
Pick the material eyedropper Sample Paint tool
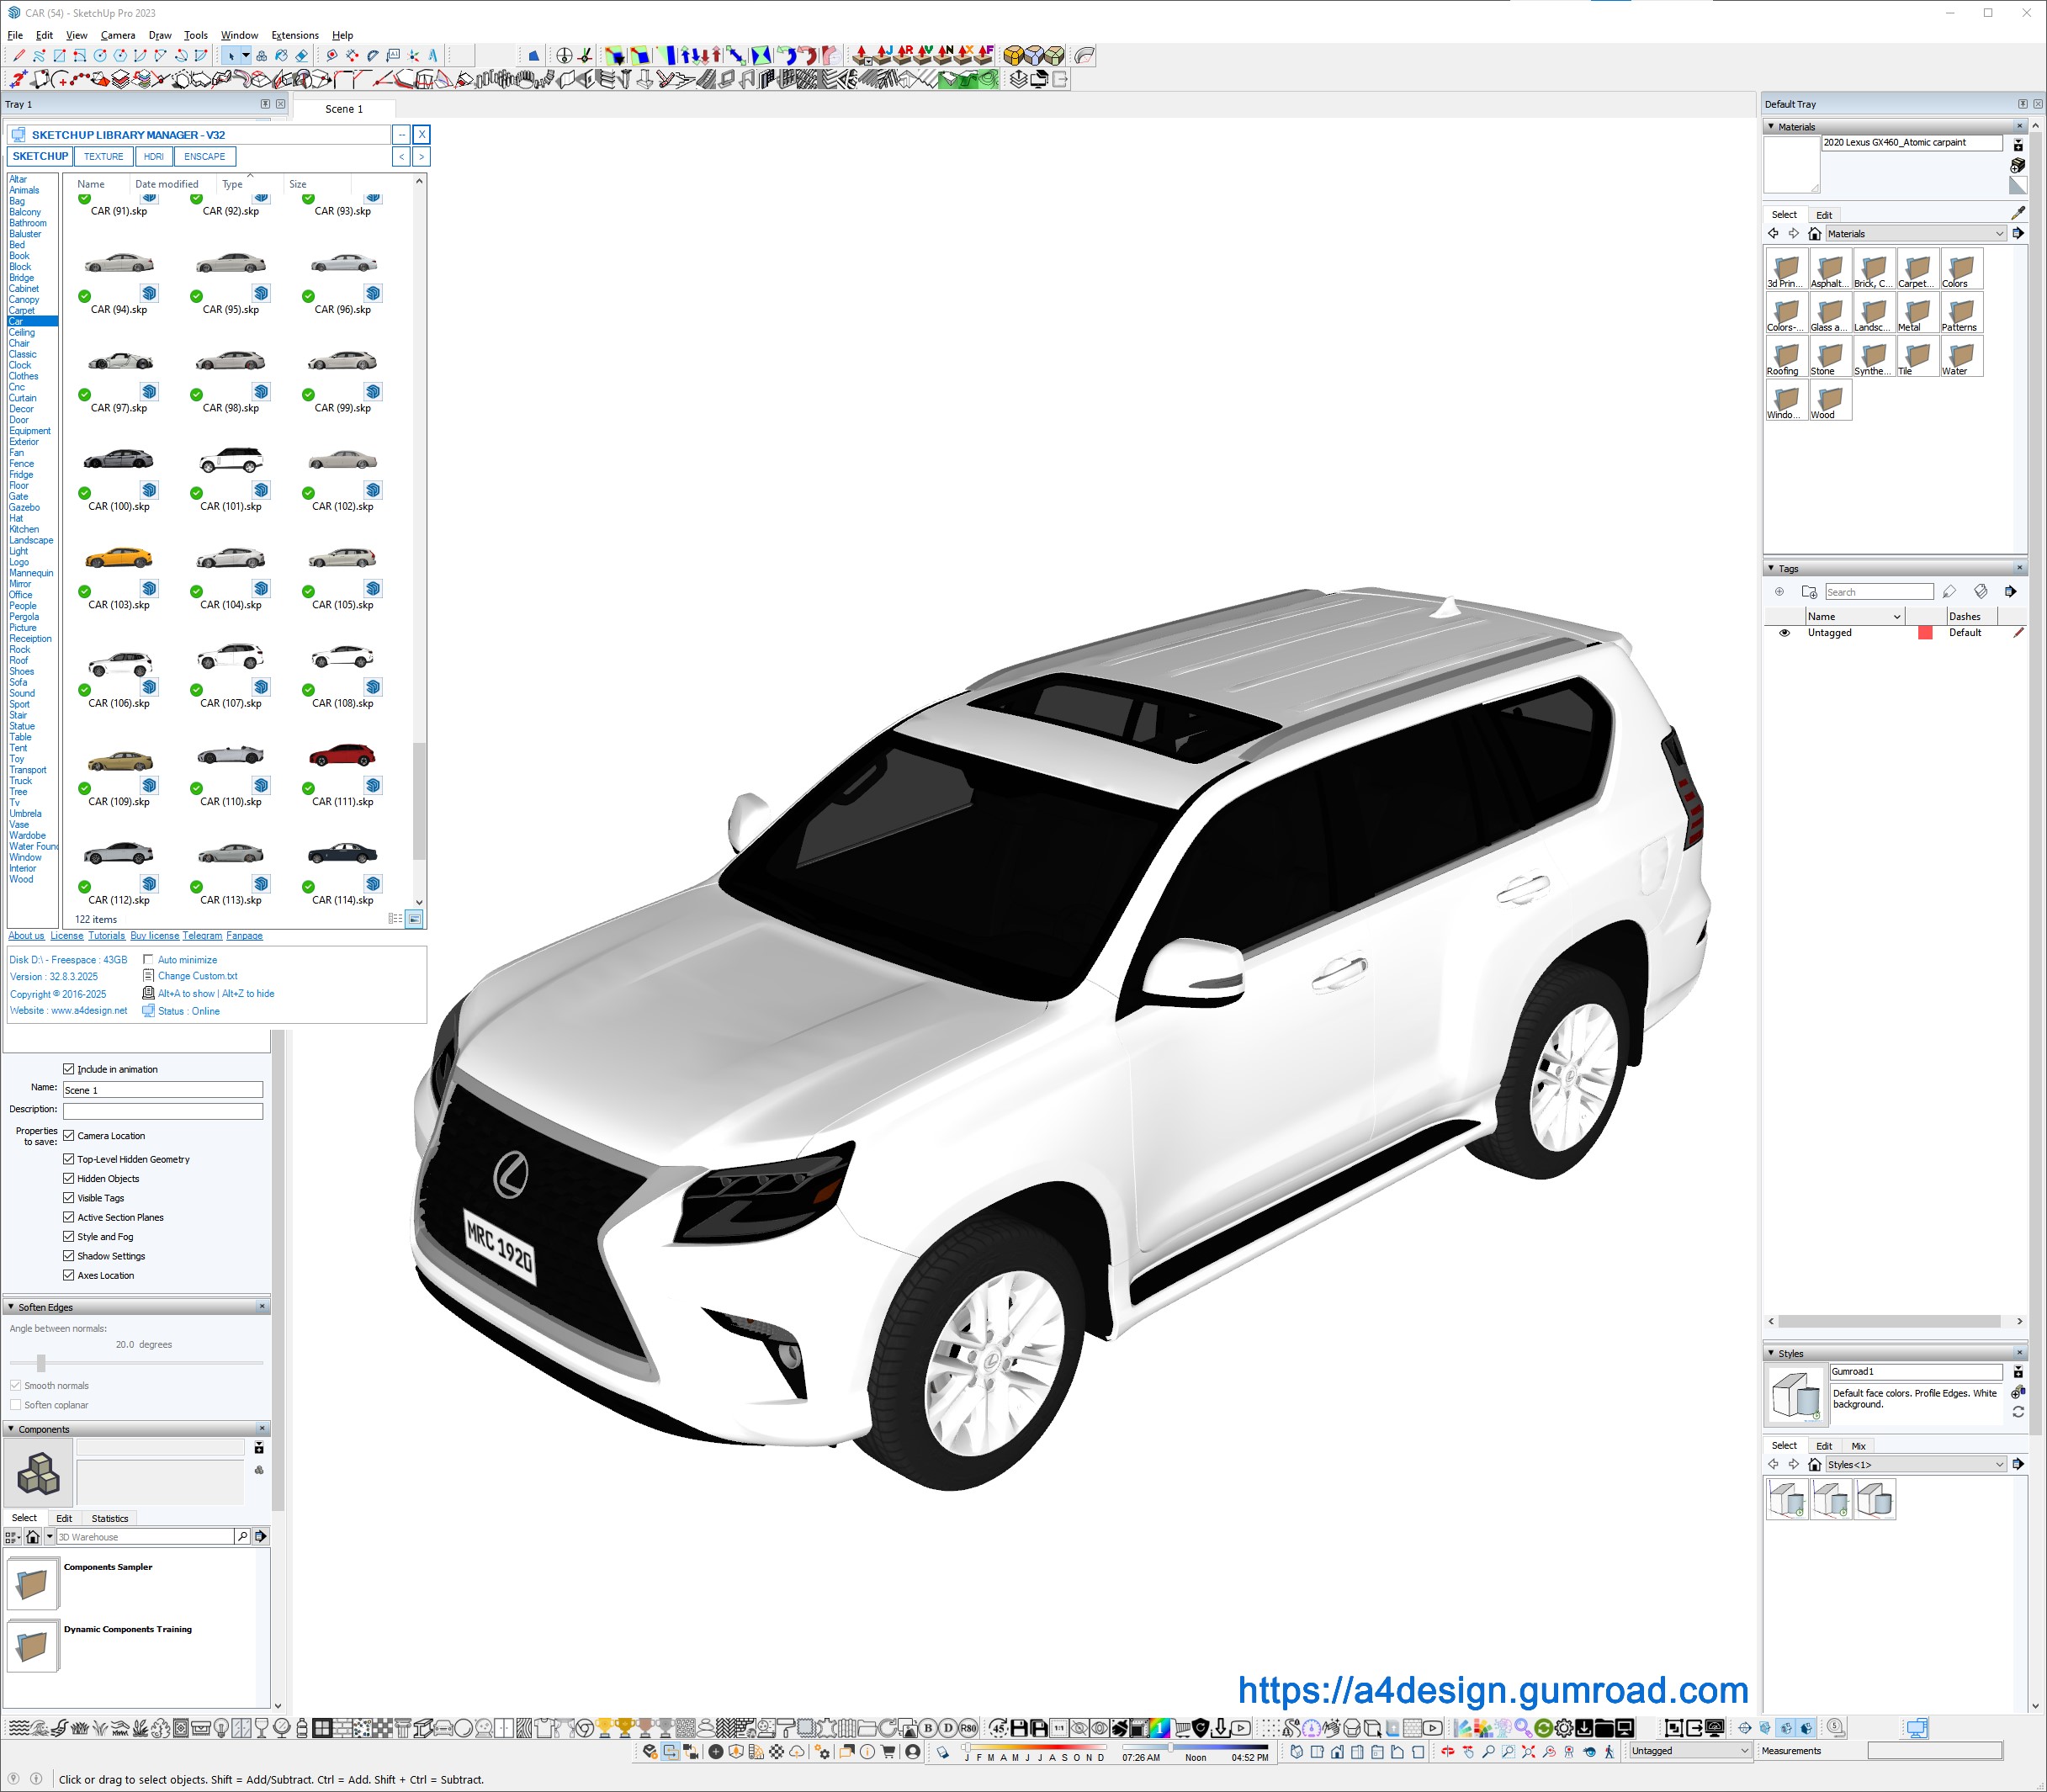point(2017,213)
